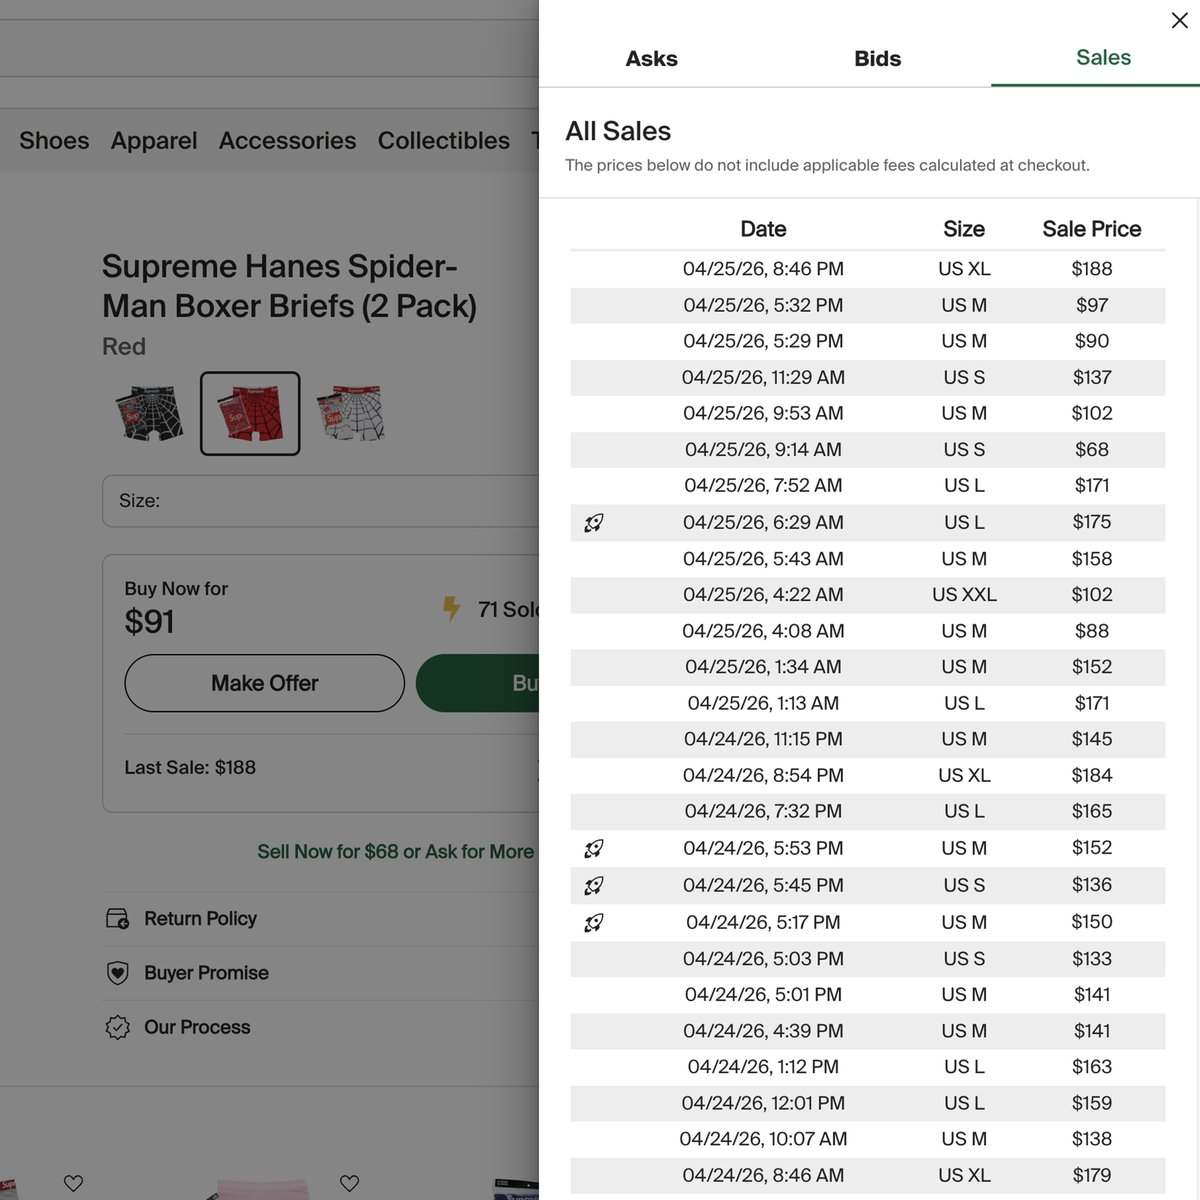Click the All Sales heading

coord(618,131)
